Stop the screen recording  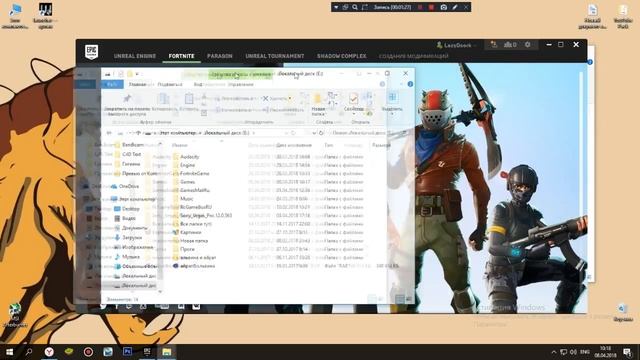point(431,7)
